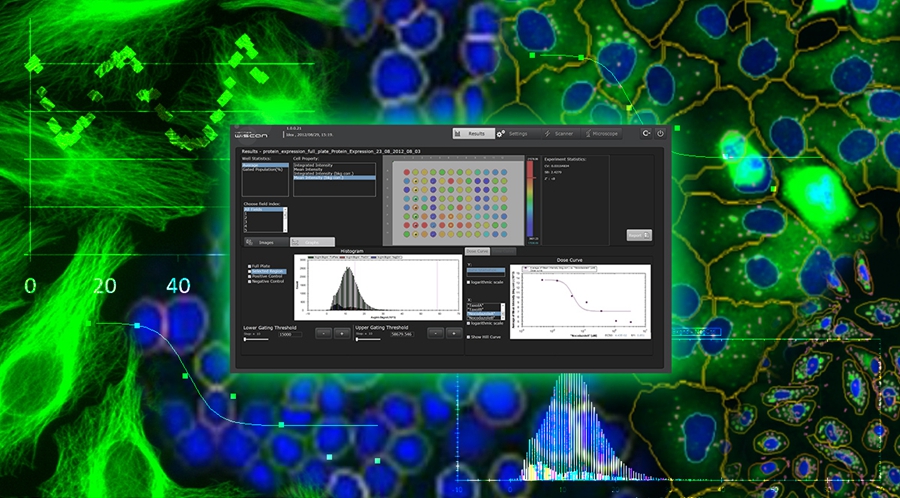900x498 pixels.
Task: Switch to the Scanner tab
Action: tap(559, 133)
